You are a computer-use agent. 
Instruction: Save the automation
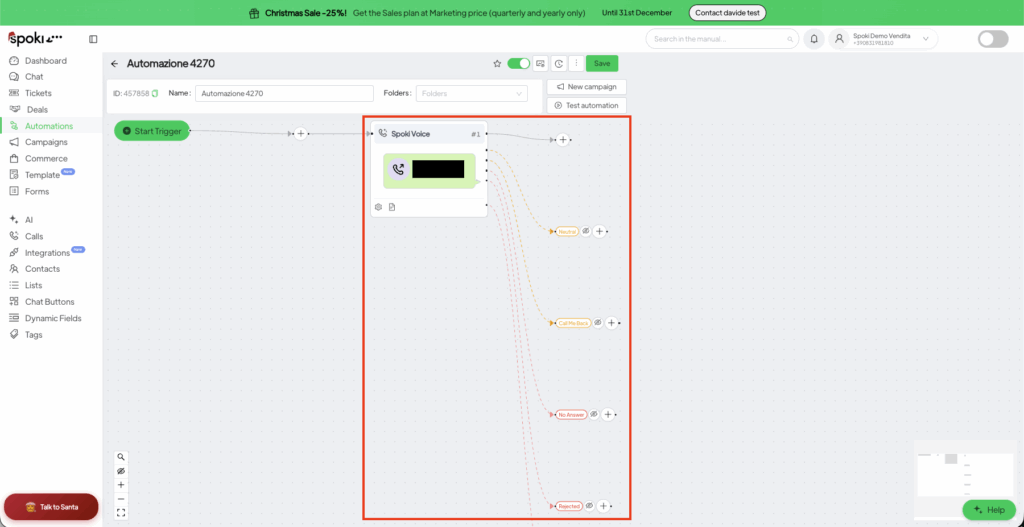[601, 63]
